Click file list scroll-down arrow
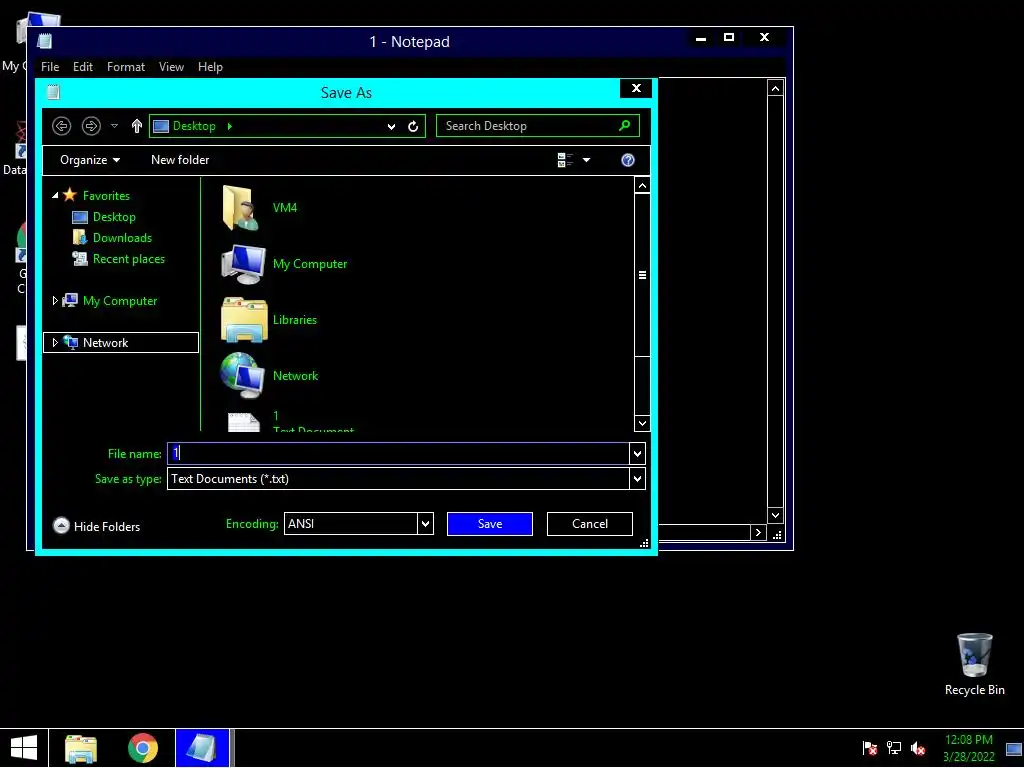 [642, 423]
